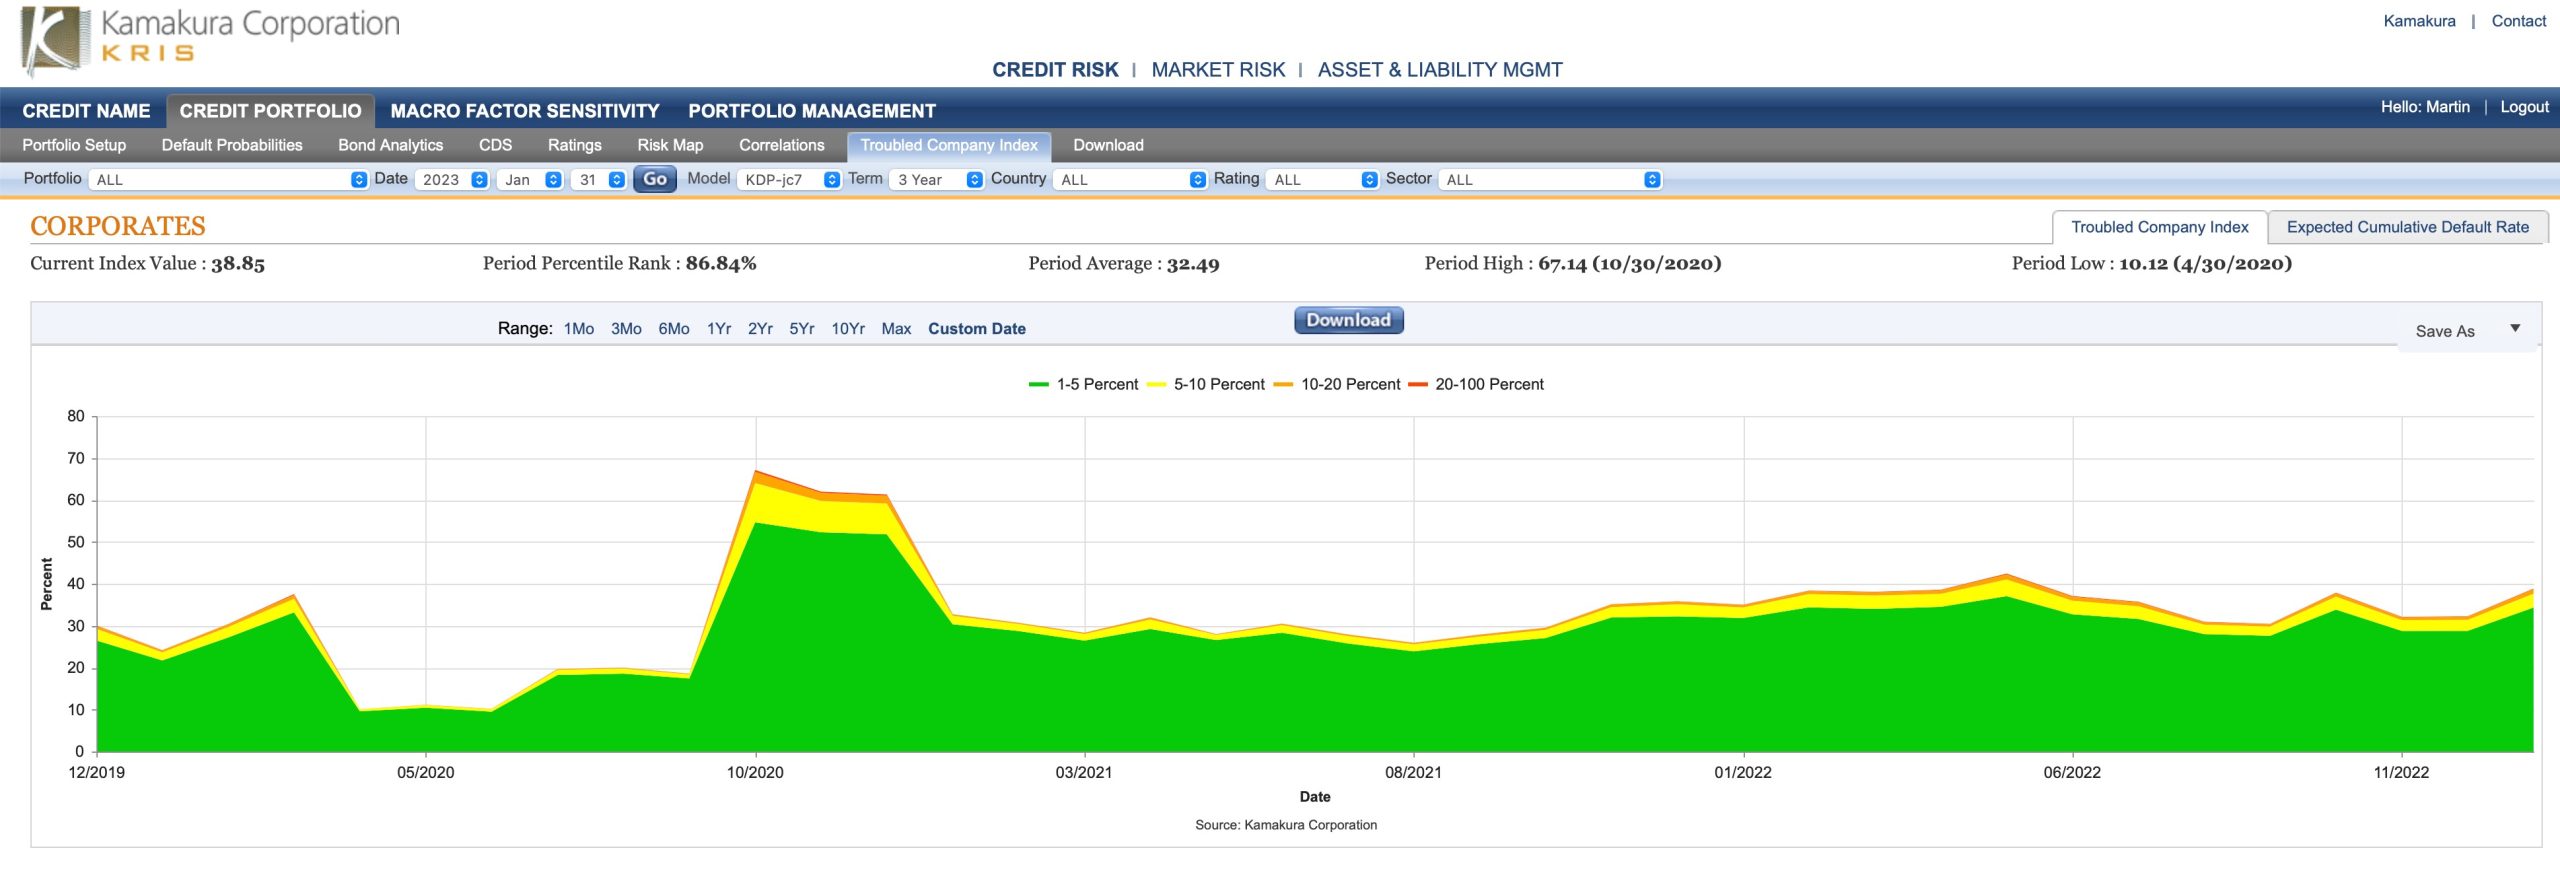Image resolution: width=2560 pixels, height=877 pixels.
Task: Set chart range to 1Mo
Action: (579, 329)
